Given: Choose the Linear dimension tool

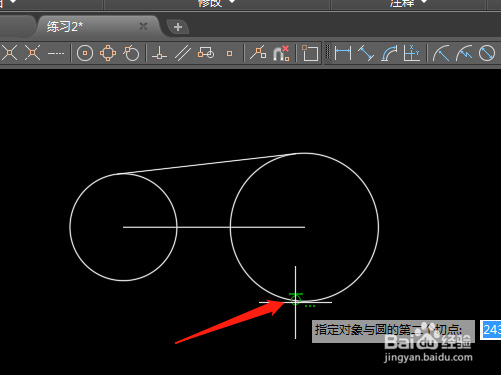Looking at the screenshot, I should click(x=343, y=53).
